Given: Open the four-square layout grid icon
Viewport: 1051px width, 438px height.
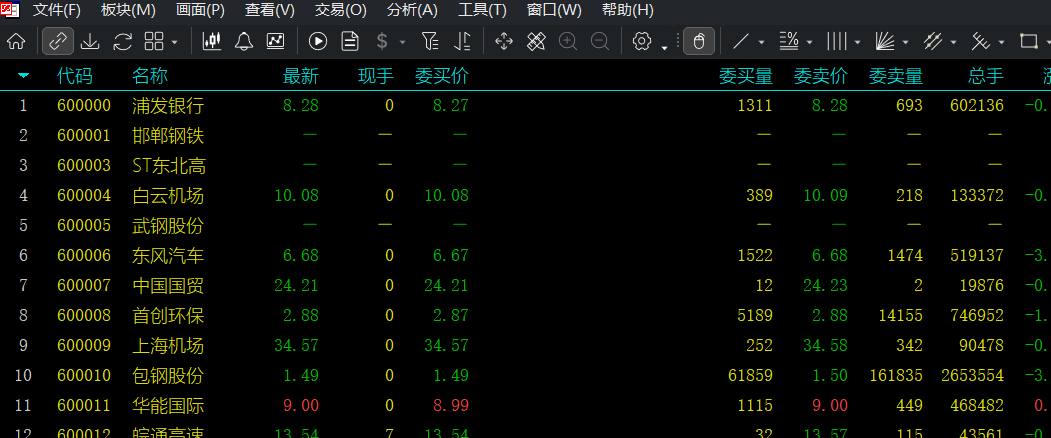Looking at the screenshot, I should 154,42.
